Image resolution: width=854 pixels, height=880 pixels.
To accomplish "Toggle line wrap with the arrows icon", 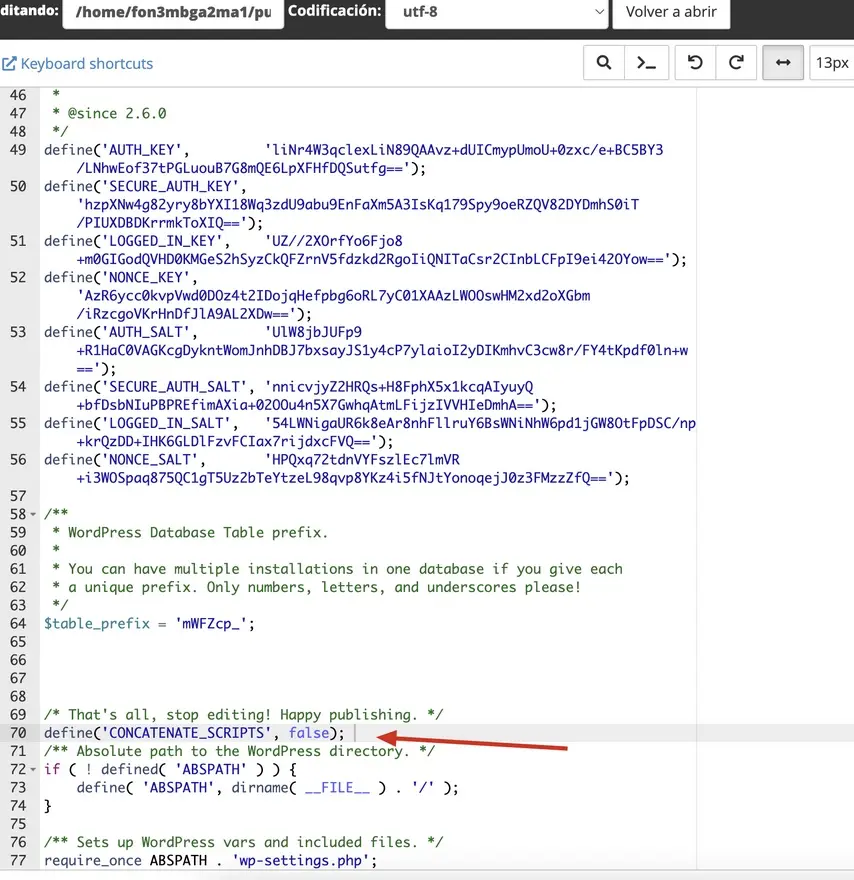I will click(783, 63).
